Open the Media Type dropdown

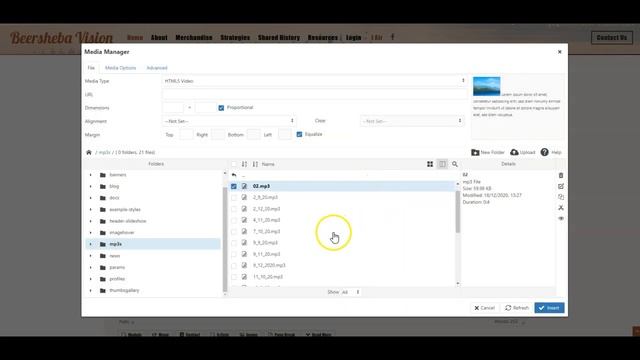(314, 81)
